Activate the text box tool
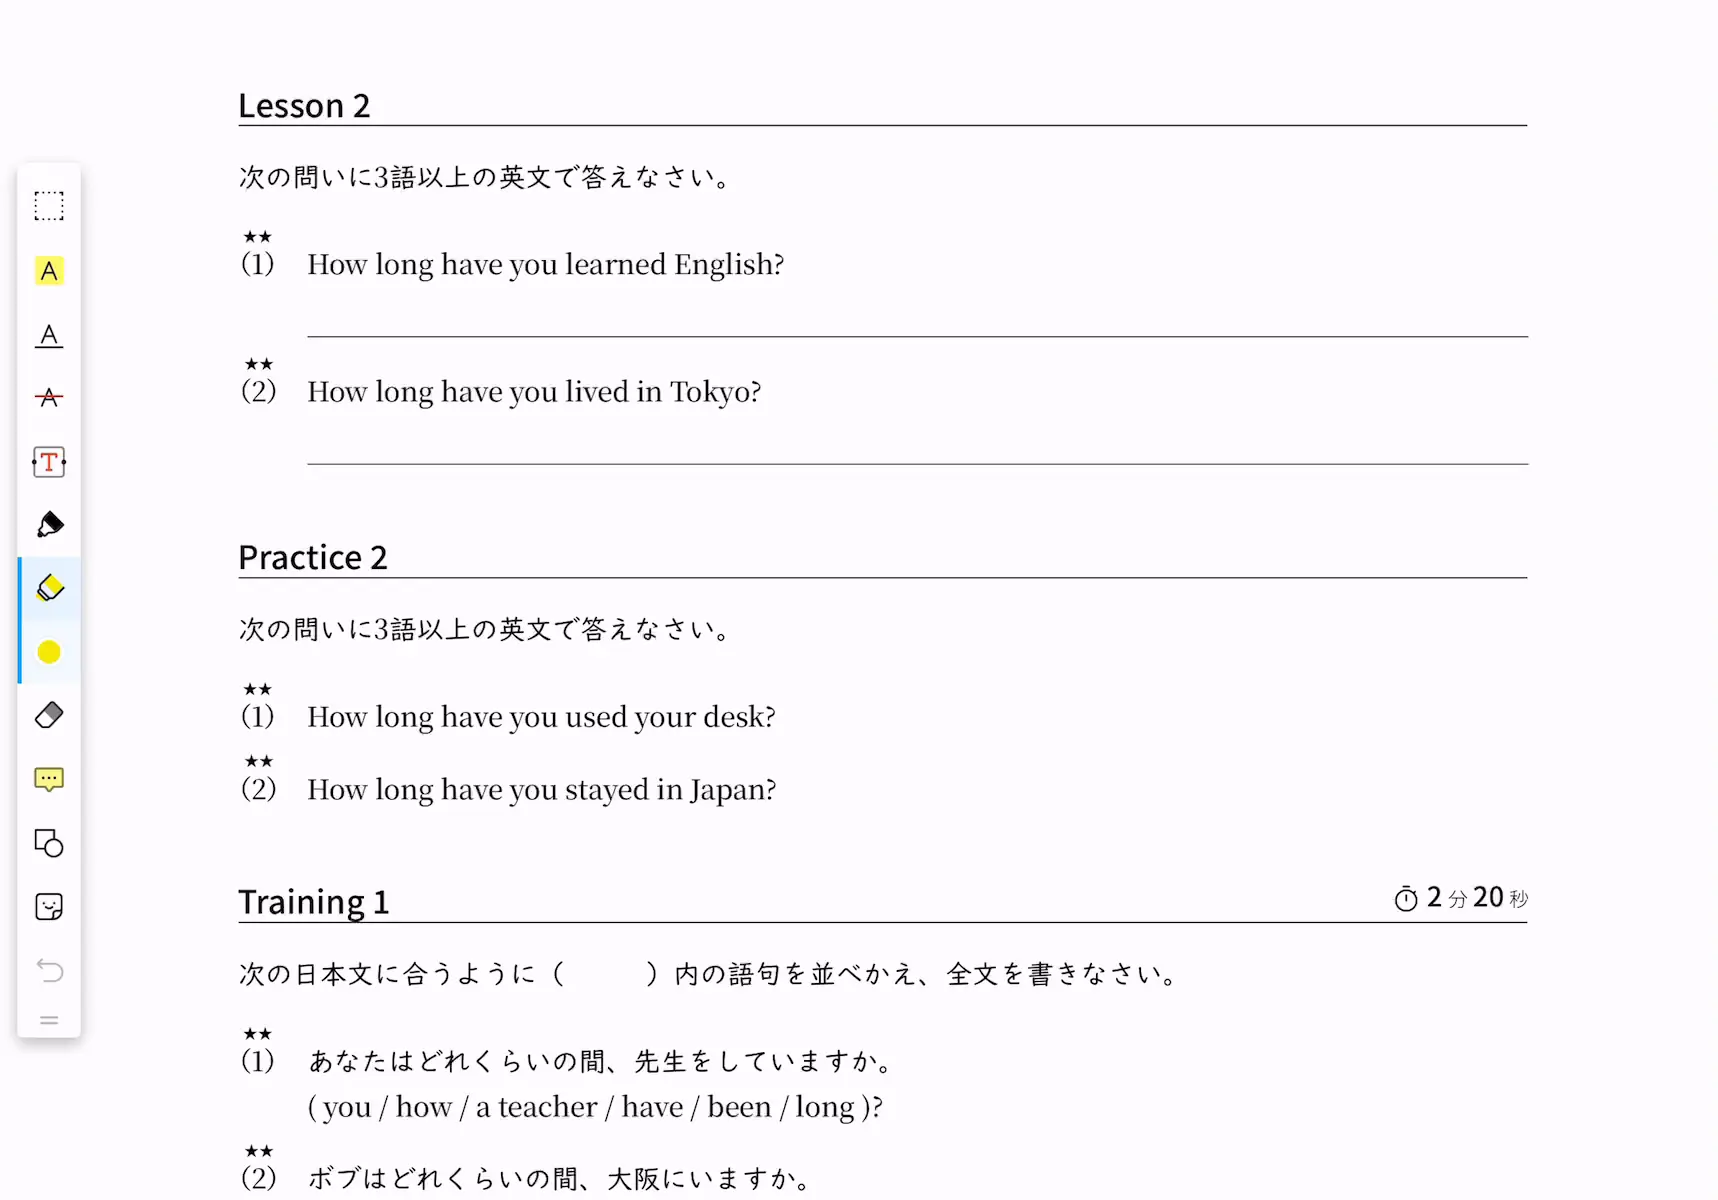 point(49,462)
